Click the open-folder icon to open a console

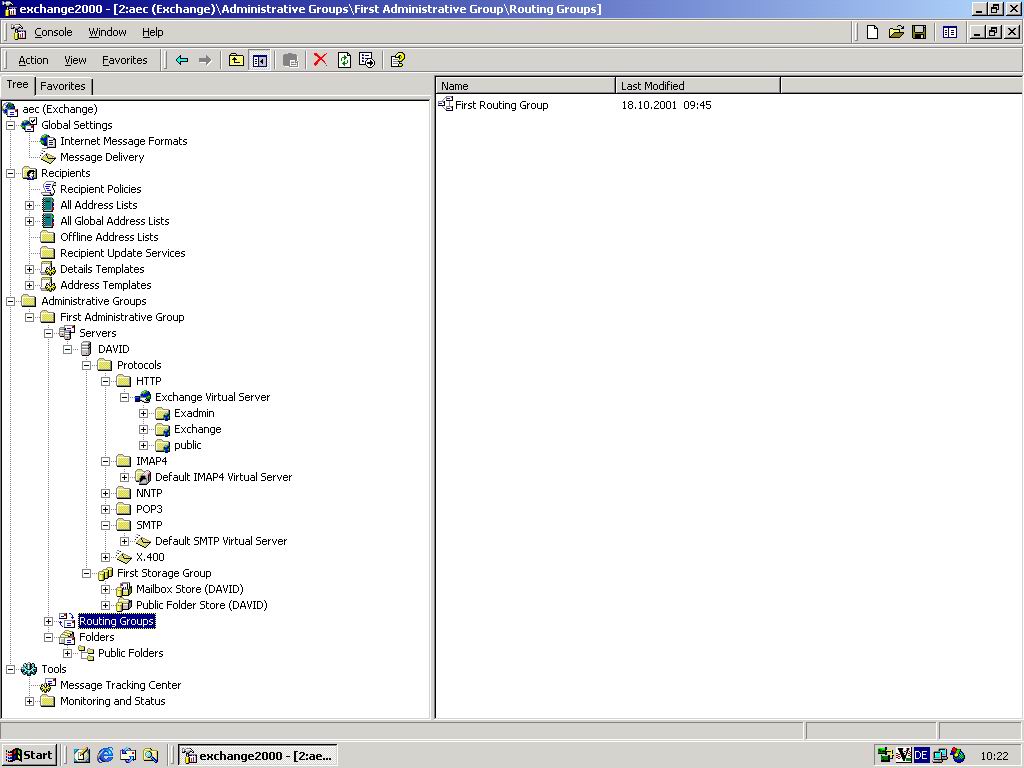coord(896,32)
